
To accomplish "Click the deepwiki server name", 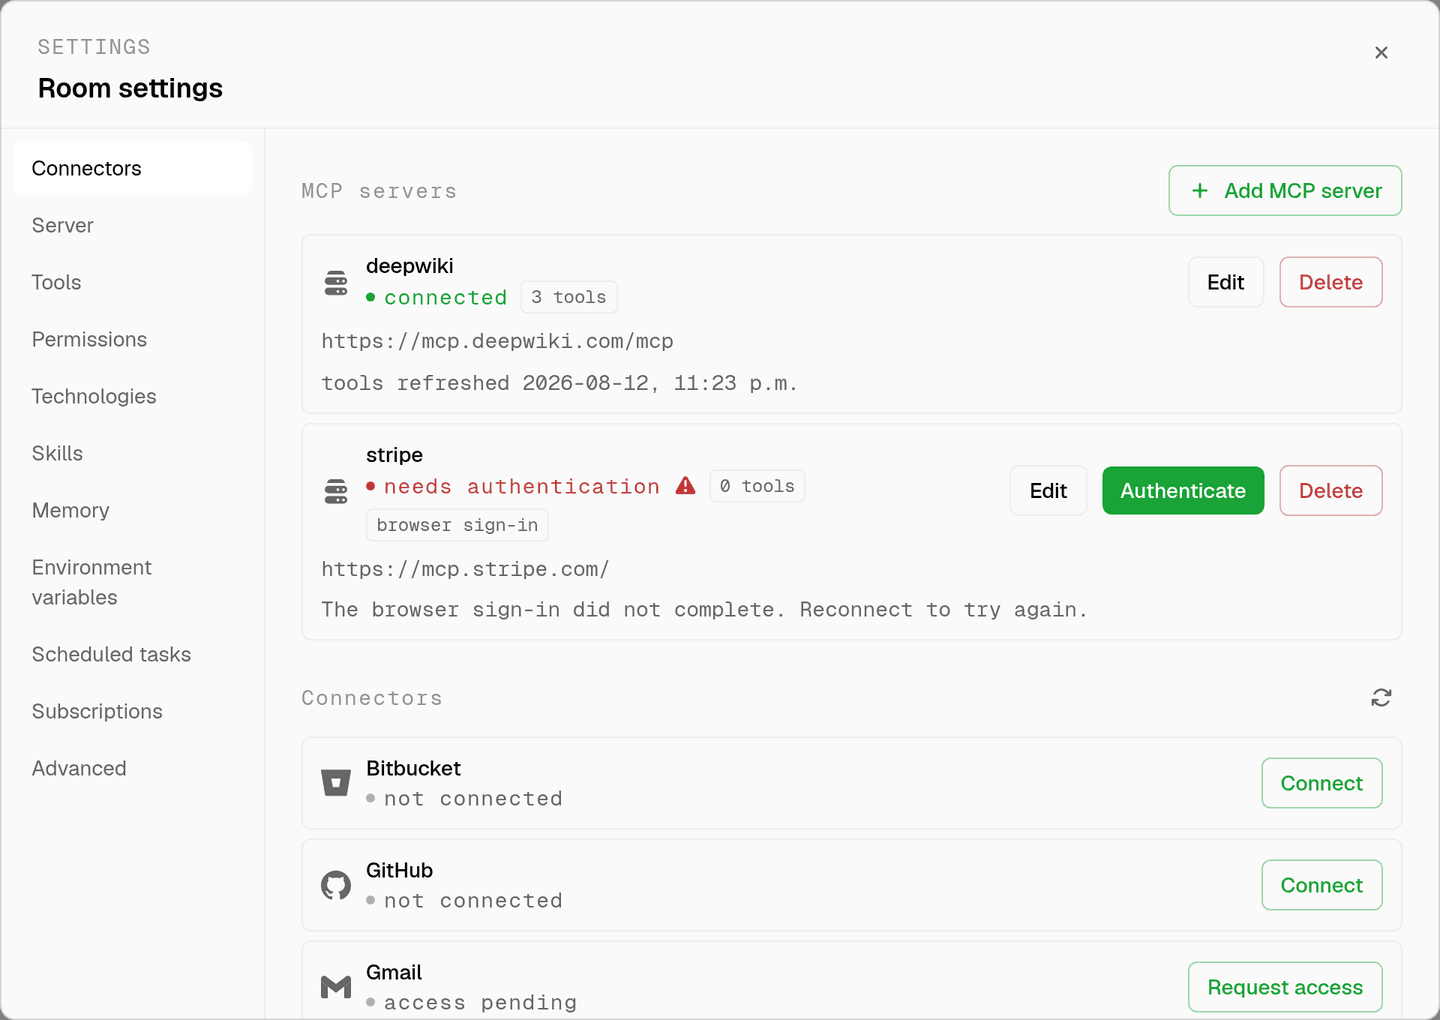I will click(x=410, y=266).
